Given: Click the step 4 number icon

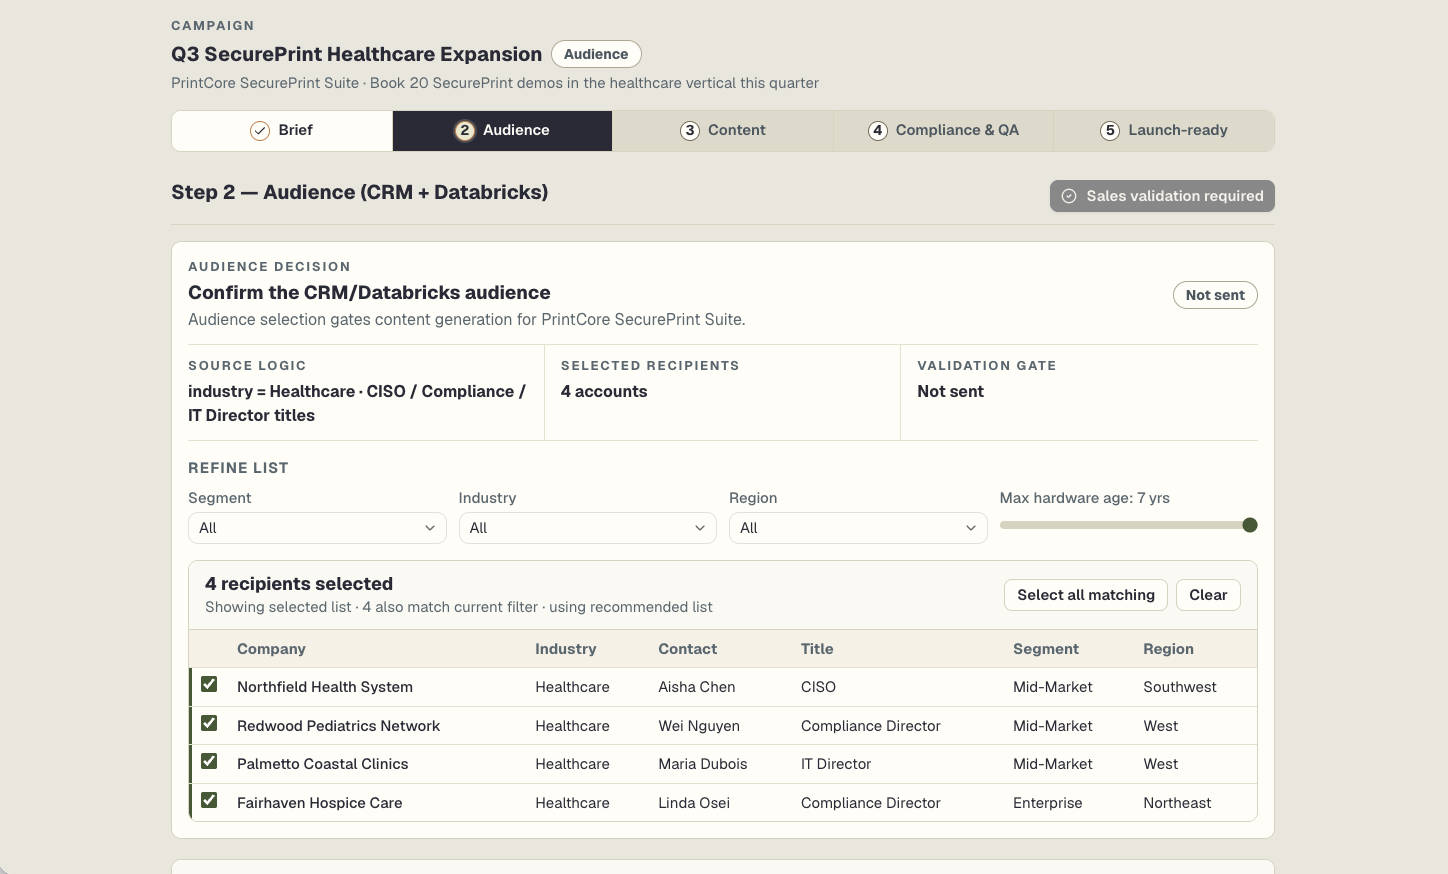Looking at the screenshot, I should click(x=878, y=131).
